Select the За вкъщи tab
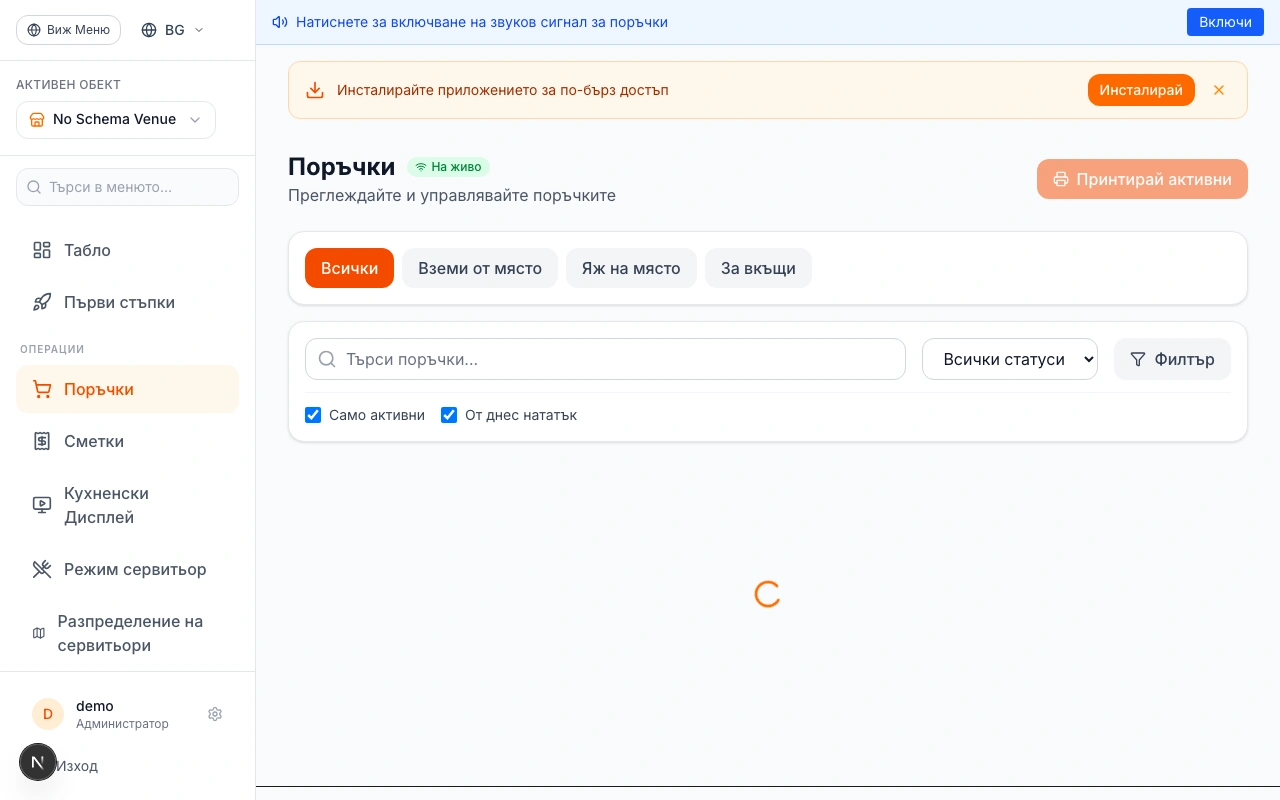 (x=758, y=268)
